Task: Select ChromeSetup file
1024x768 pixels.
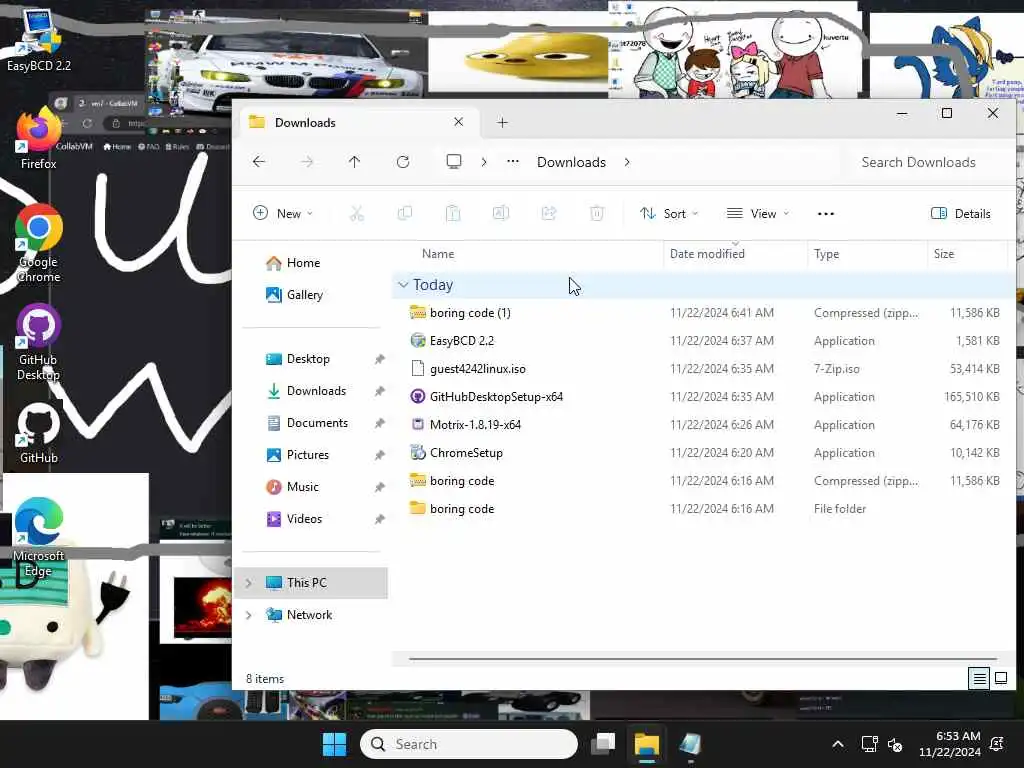Action: coord(704,453)
